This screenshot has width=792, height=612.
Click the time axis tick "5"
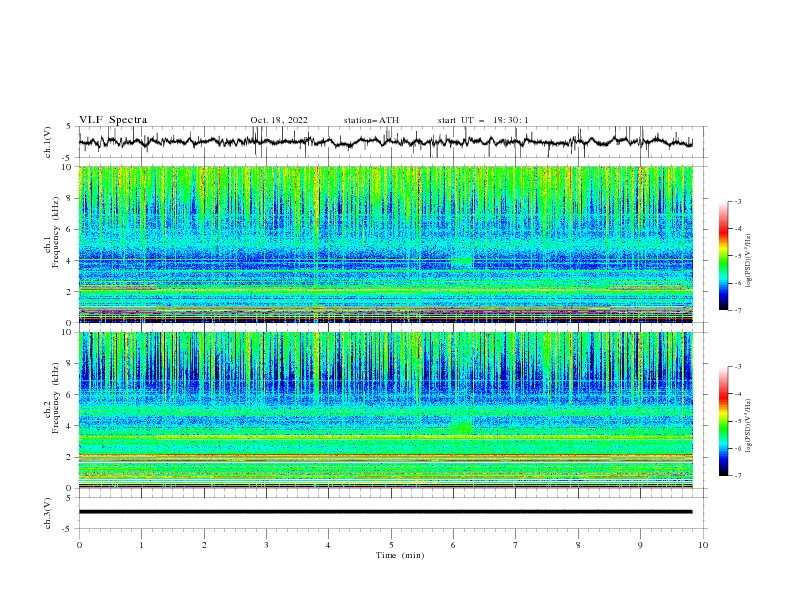pos(391,545)
